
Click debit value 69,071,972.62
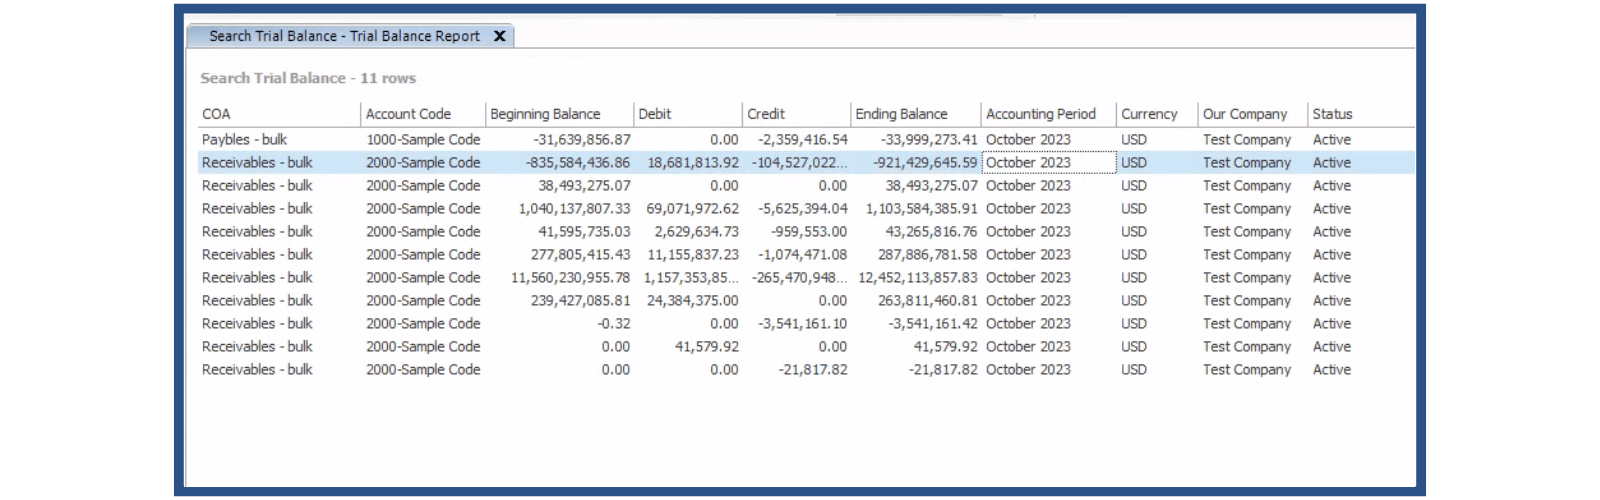point(693,209)
